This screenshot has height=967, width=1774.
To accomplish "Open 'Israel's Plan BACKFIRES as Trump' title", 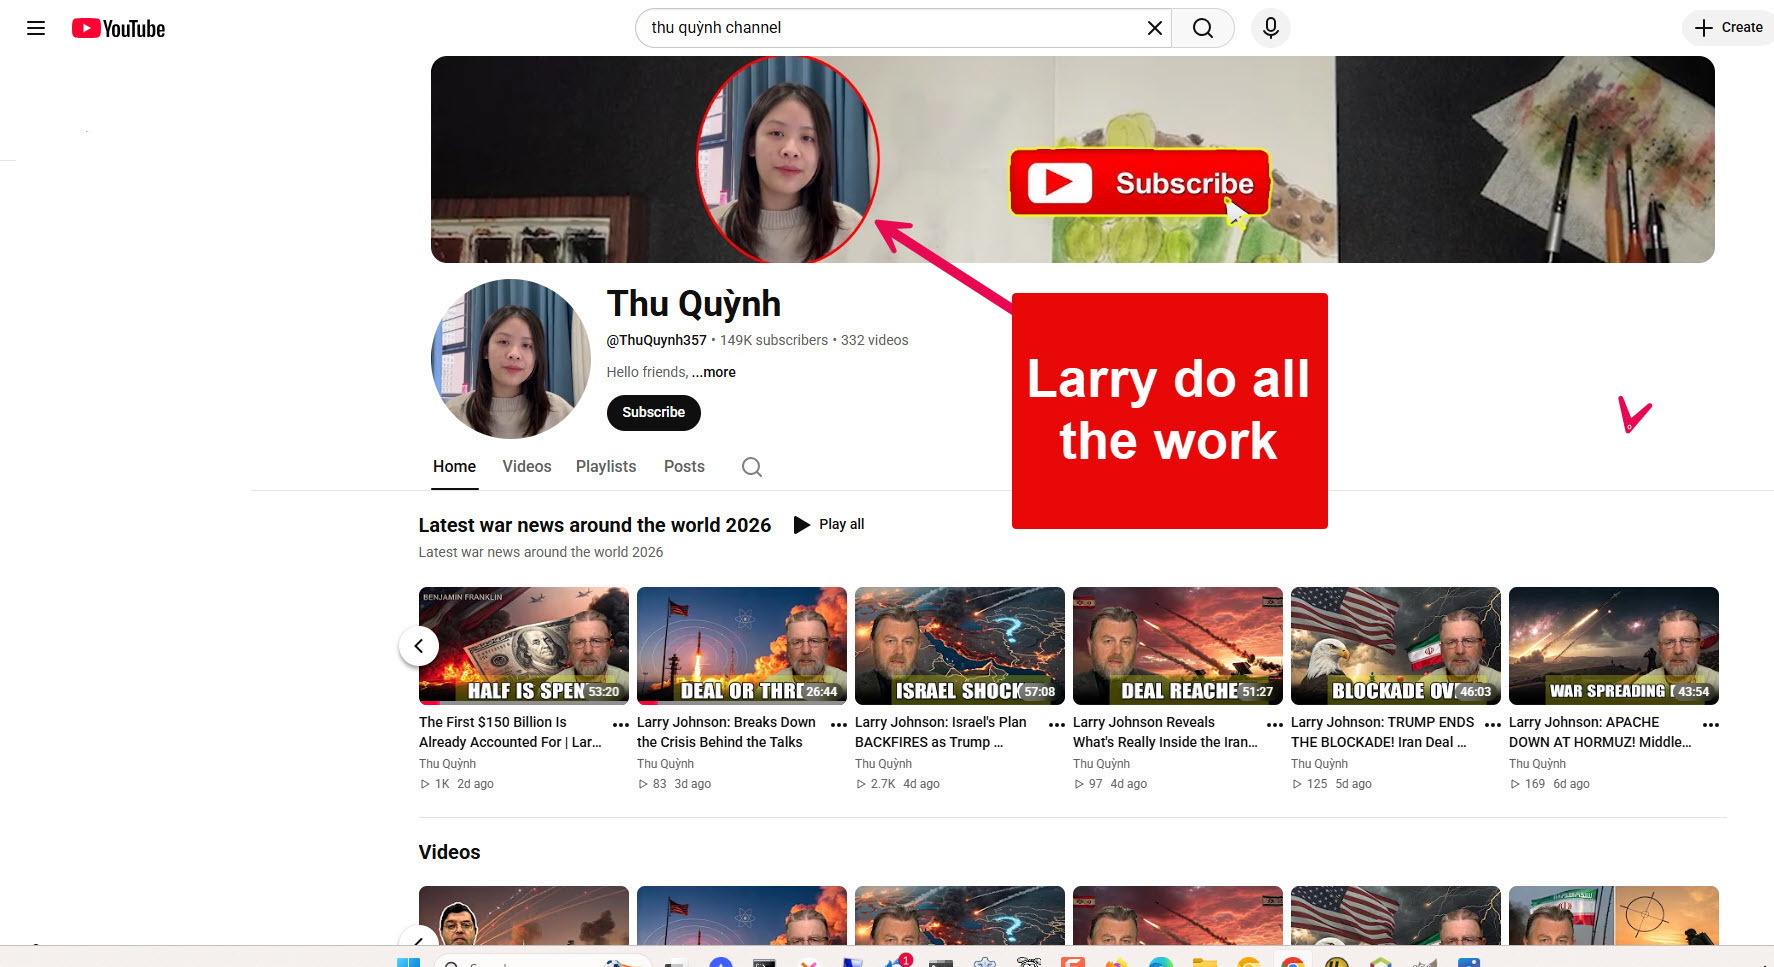I will pos(941,732).
